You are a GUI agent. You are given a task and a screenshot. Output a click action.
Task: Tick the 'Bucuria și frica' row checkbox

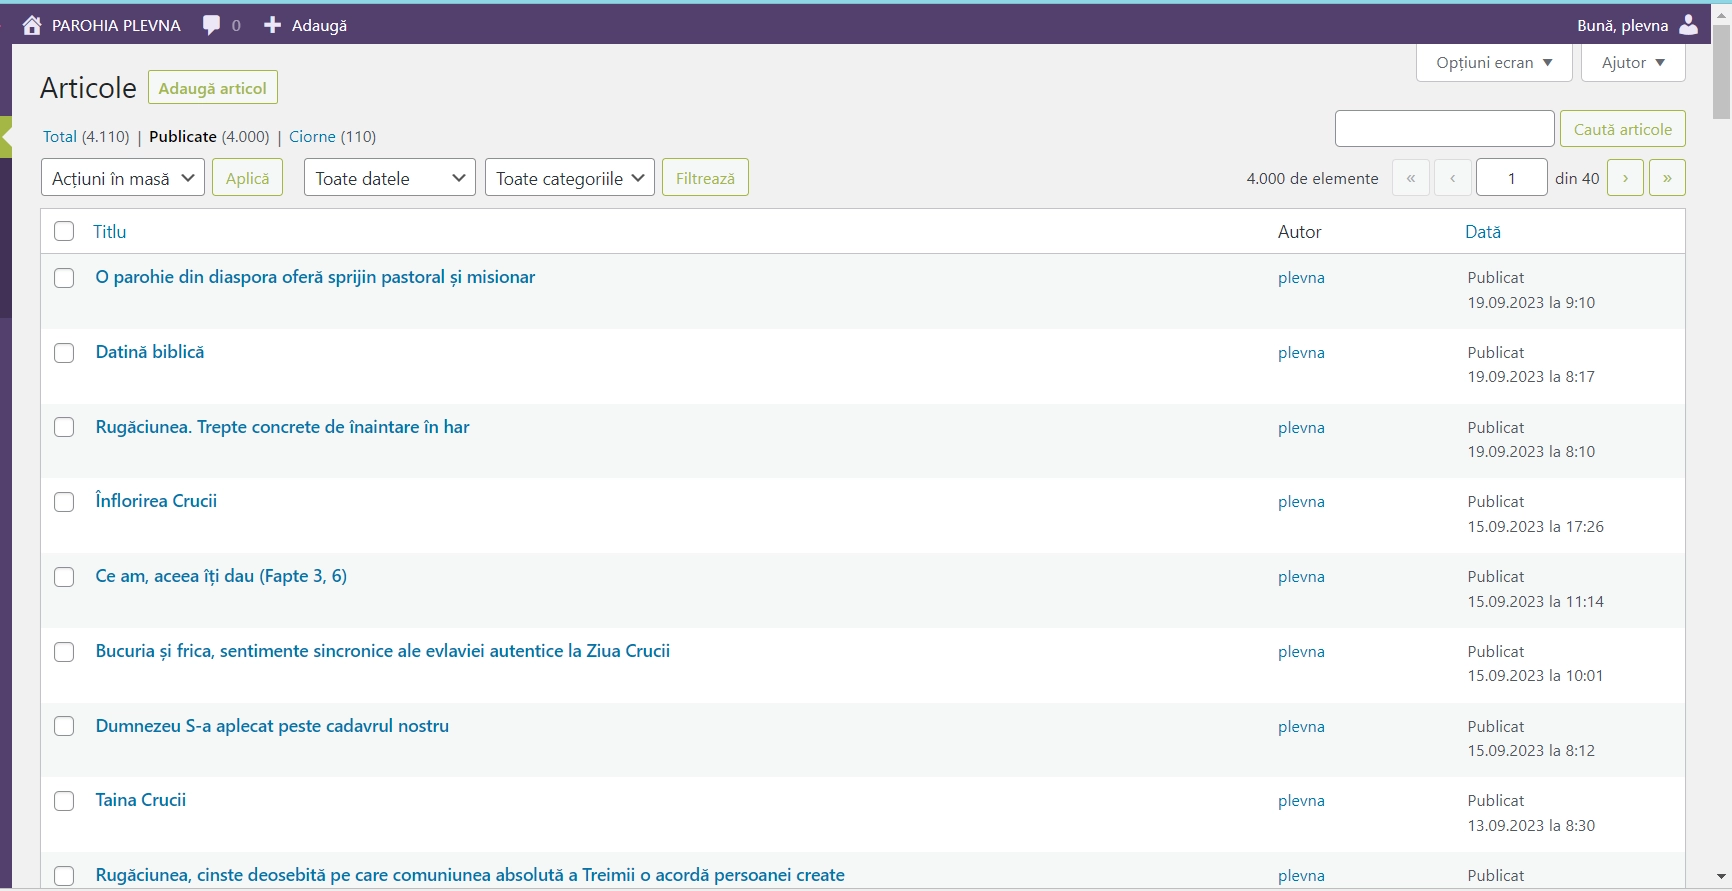(x=64, y=652)
